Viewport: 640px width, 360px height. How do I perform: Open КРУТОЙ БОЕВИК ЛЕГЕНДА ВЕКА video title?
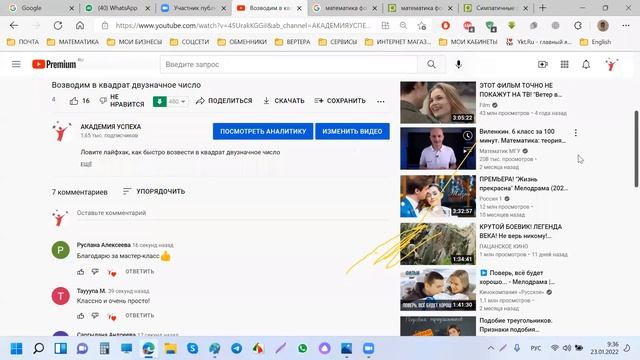(x=520, y=231)
